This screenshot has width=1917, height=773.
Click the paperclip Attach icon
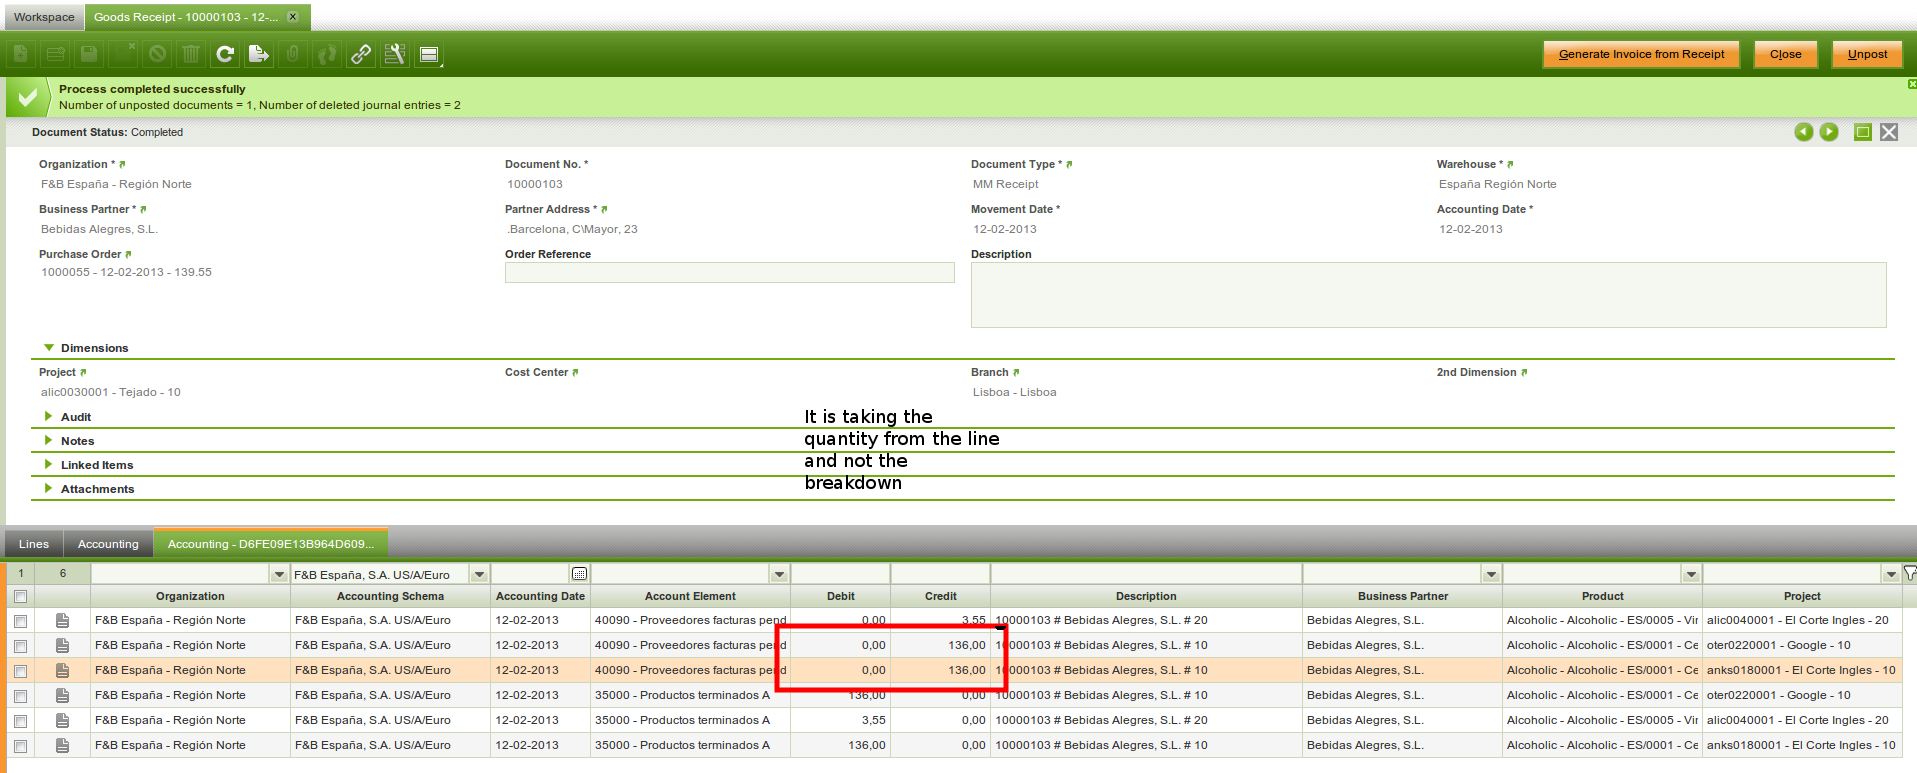pos(293,54)
